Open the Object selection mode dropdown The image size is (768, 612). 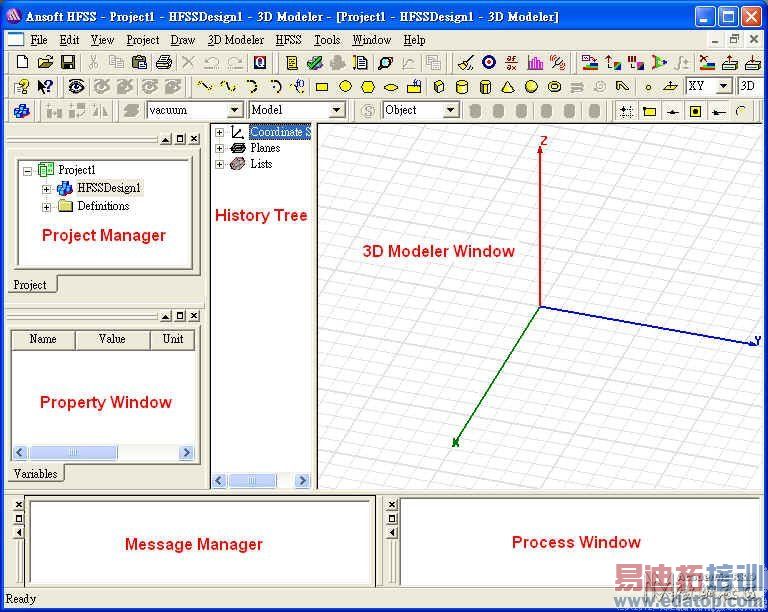(450, 111)
